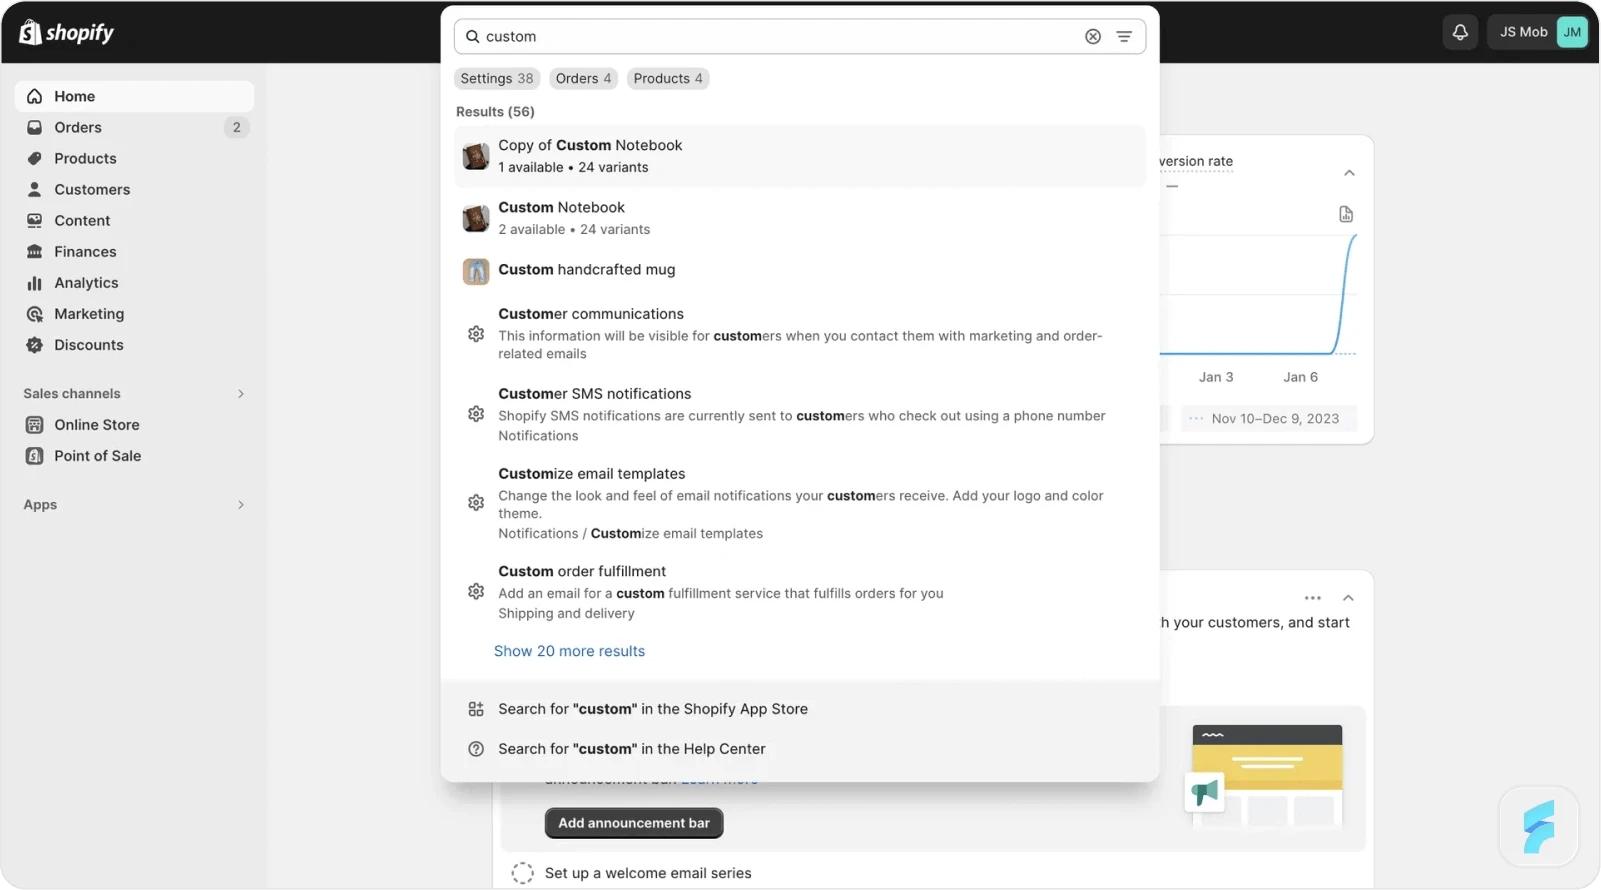Viewport: 1601px width, 890px height.
Task: Open the JS Mob account menu
Action: coord(1540,32)
